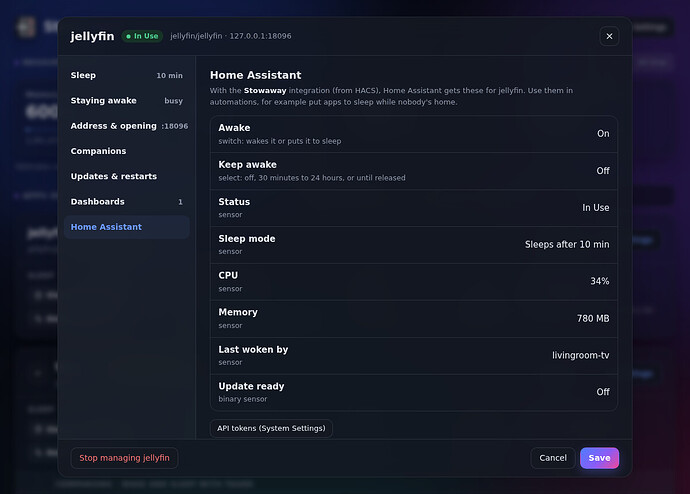Select the Companions section
The height and width of the screenshot is (494, 690).
pos(127,151)
